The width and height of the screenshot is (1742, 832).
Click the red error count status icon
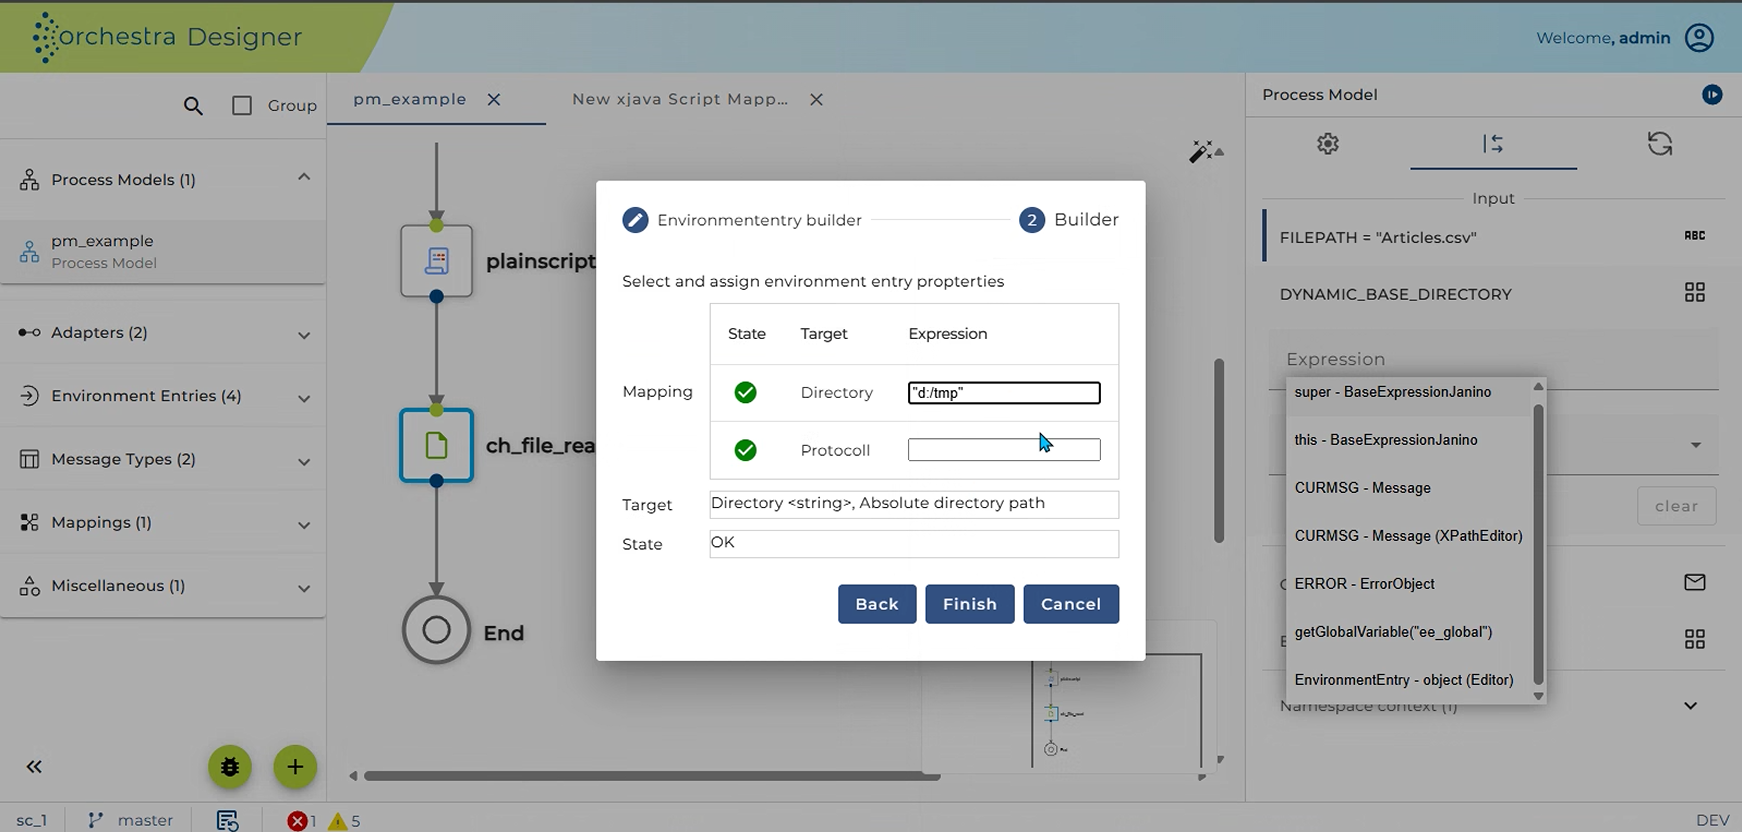tap(297, 821)
